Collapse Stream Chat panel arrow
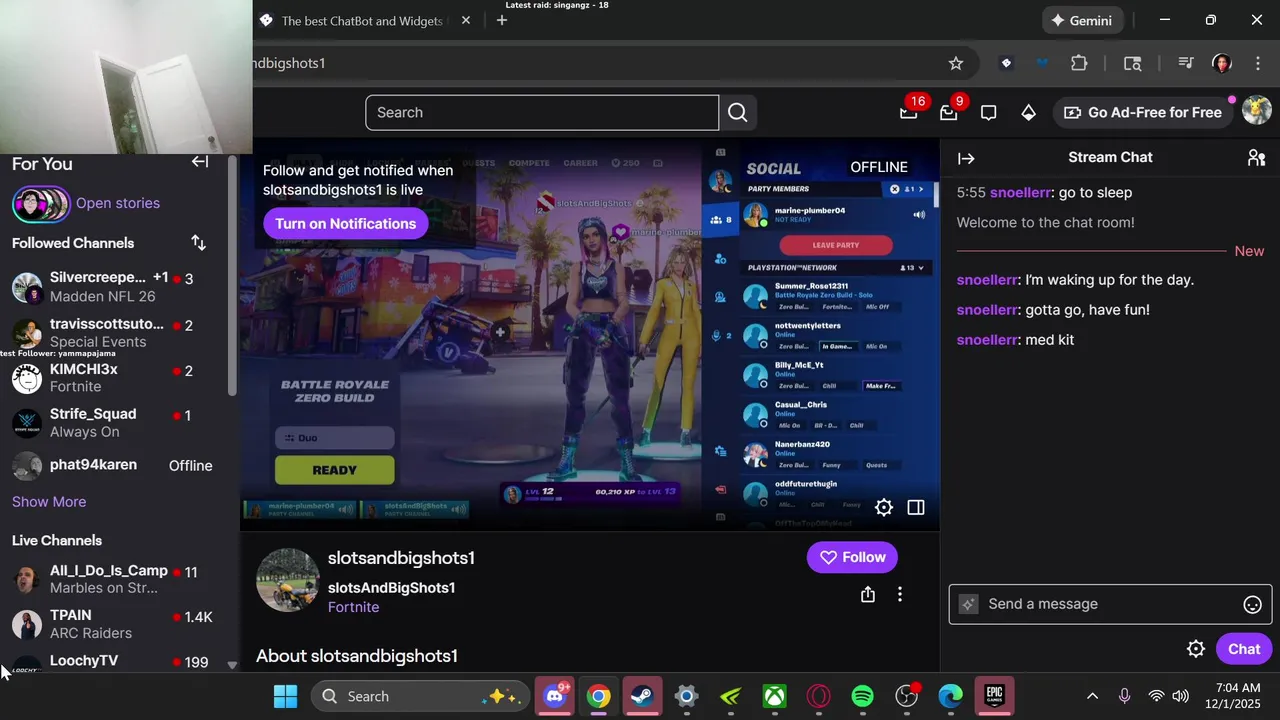1280x720 pixels. tap(966, 158)
